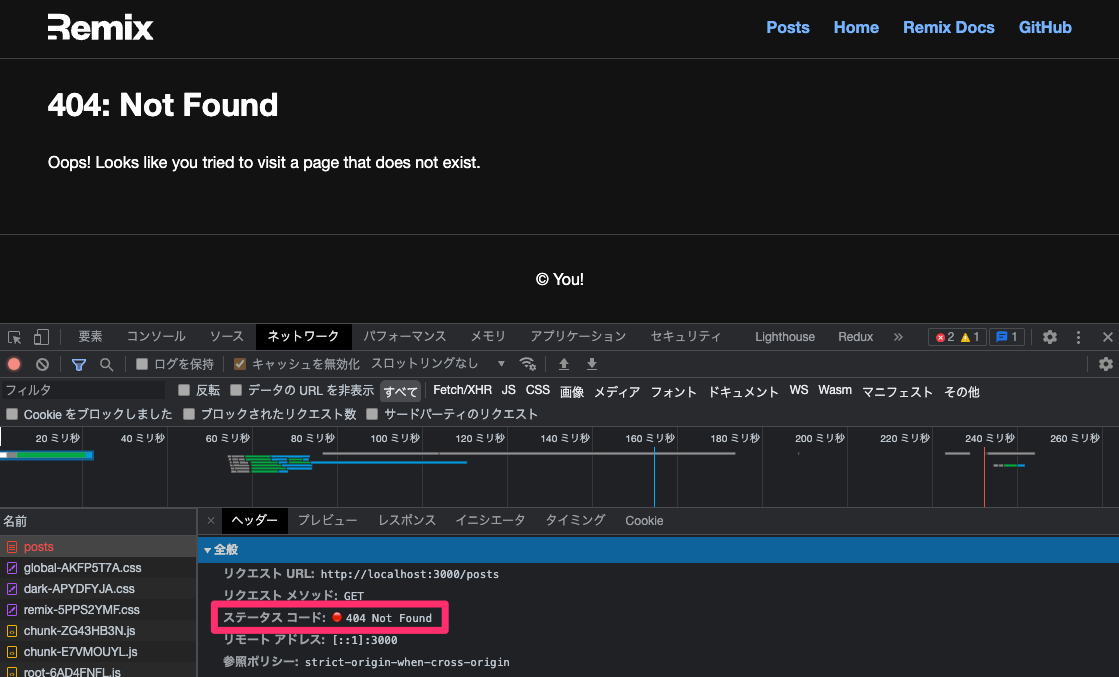The image size is (1119, 677).
Task: Click 名前 column header
Action: (98, 521)
